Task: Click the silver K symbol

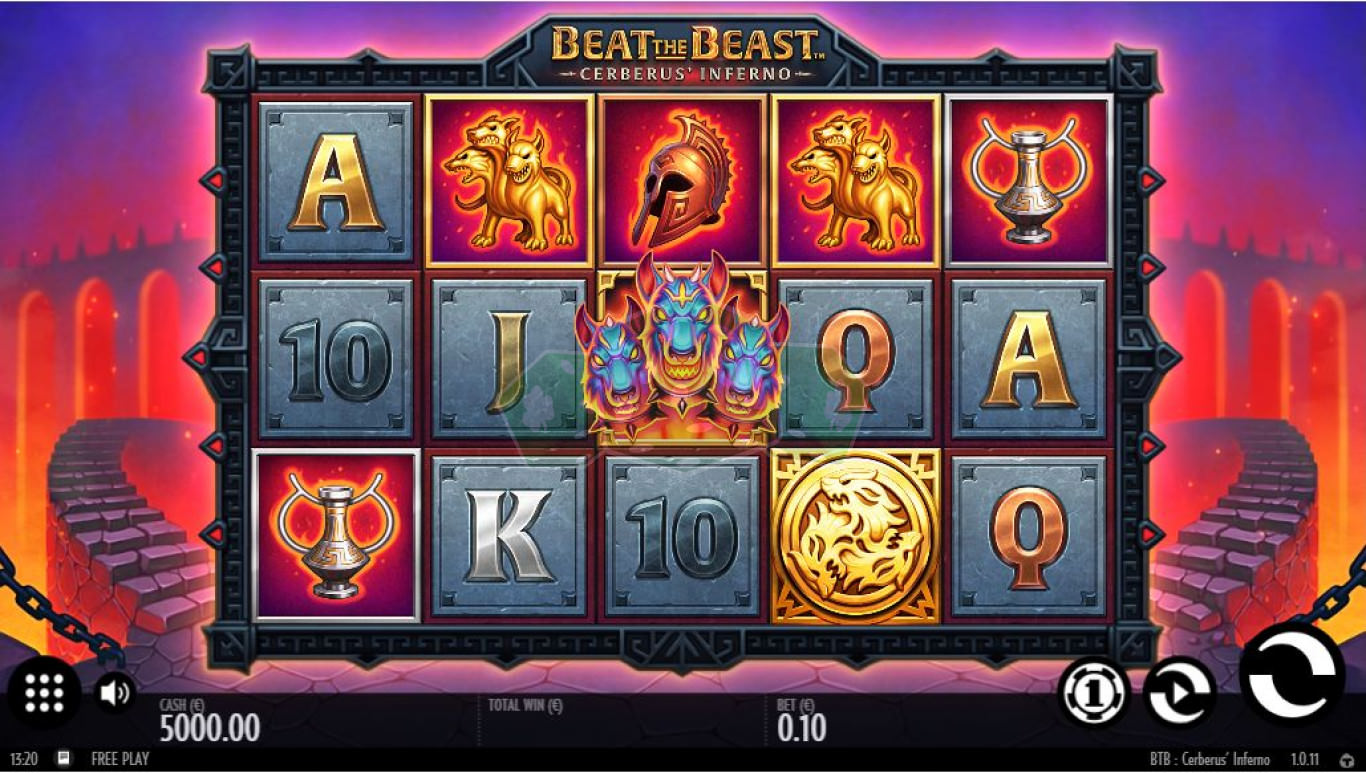Action: tap(510, 536)
